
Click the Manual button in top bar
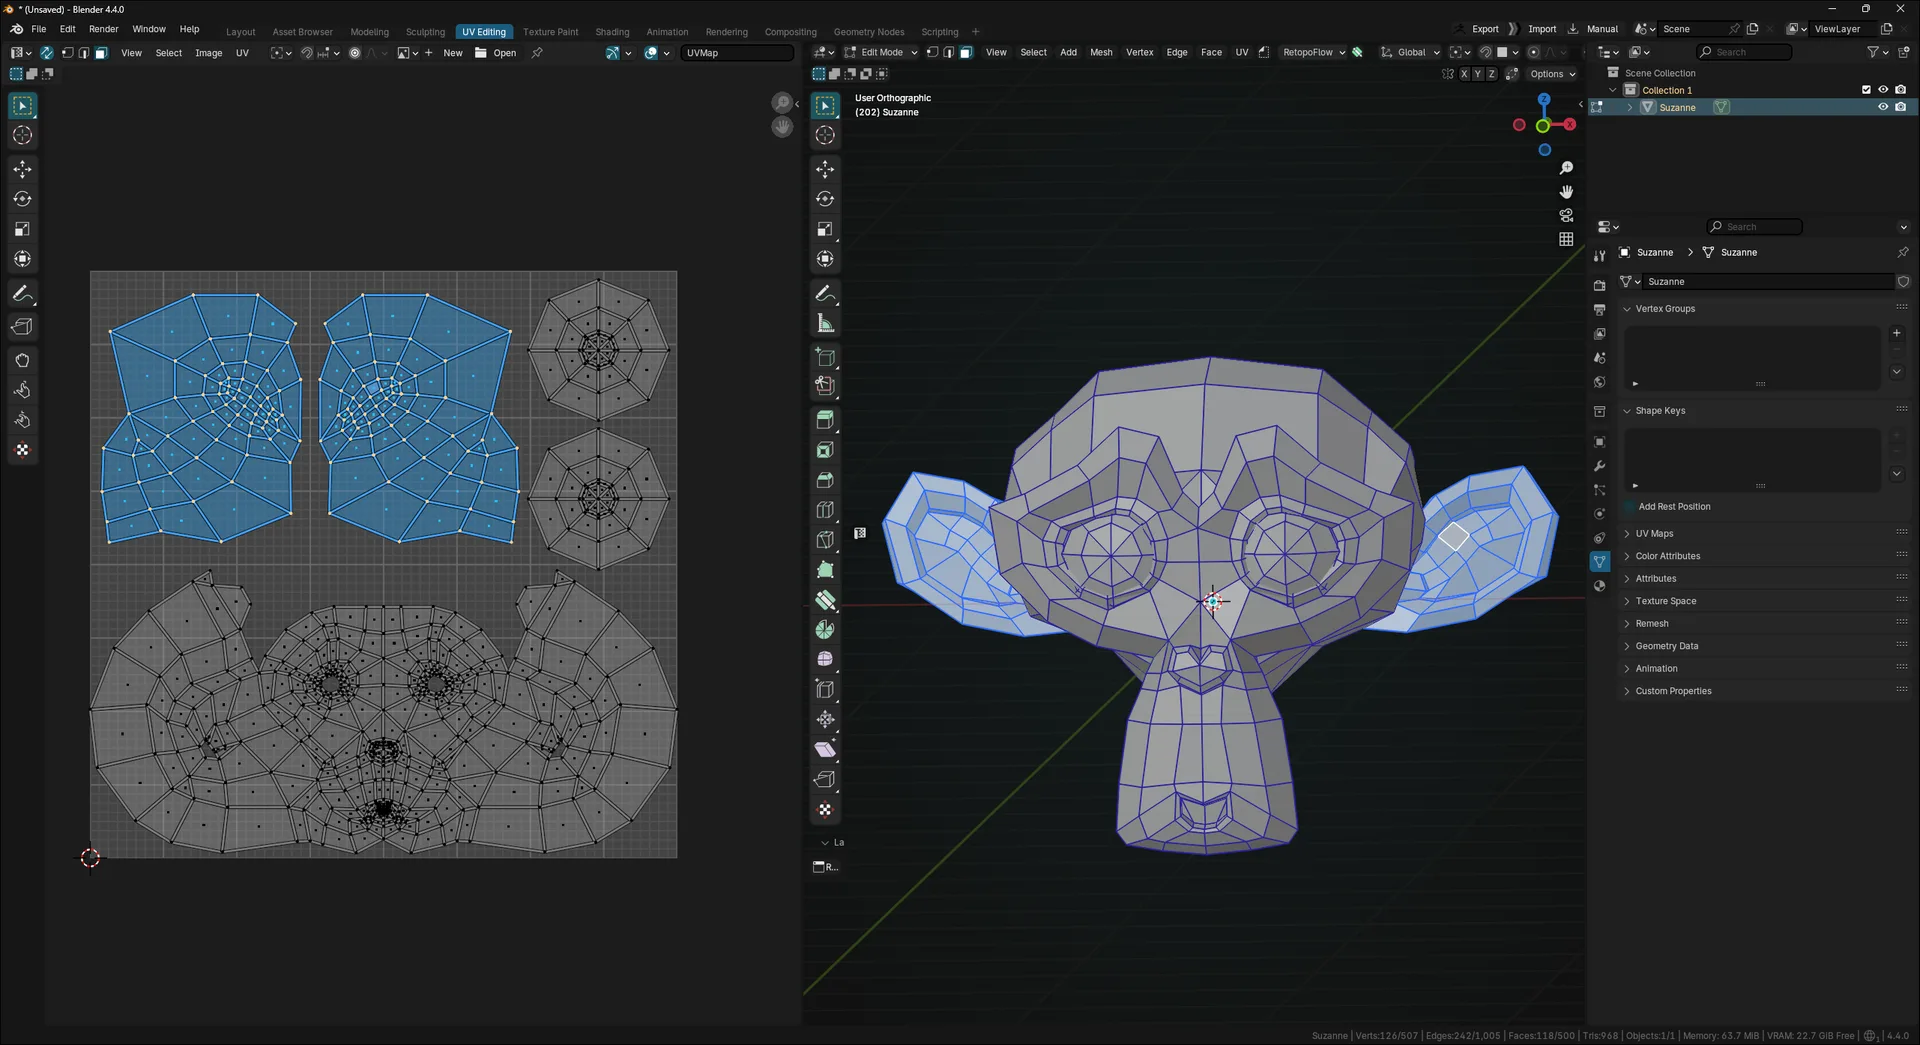pos(1602,29)
